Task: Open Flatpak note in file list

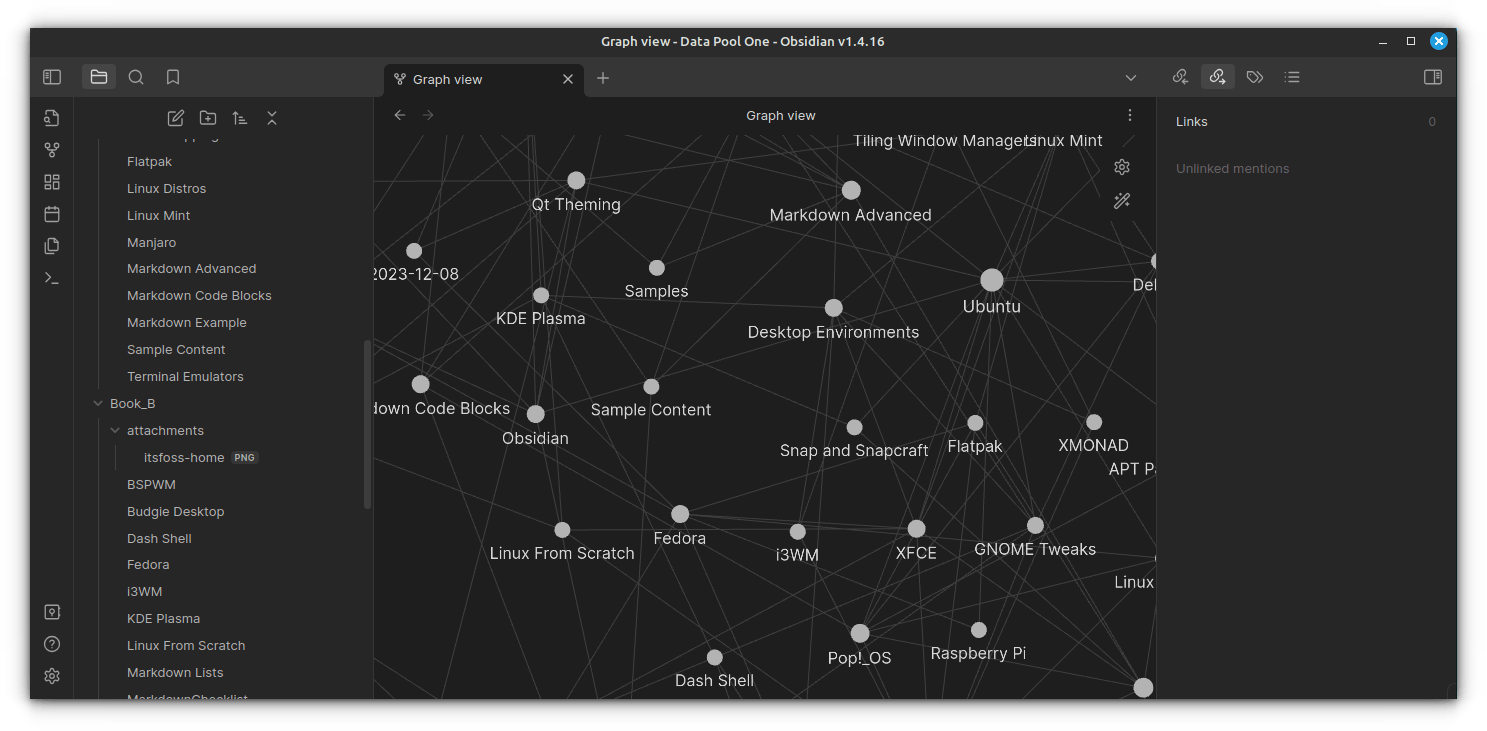Action: [x=150, y=162]
